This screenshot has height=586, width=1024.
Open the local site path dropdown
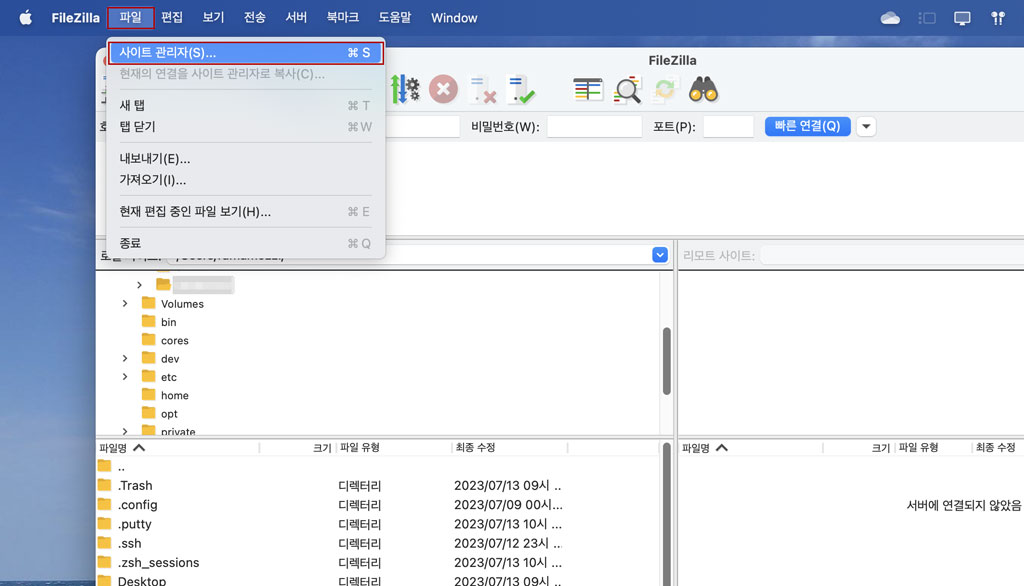(659, 255)
